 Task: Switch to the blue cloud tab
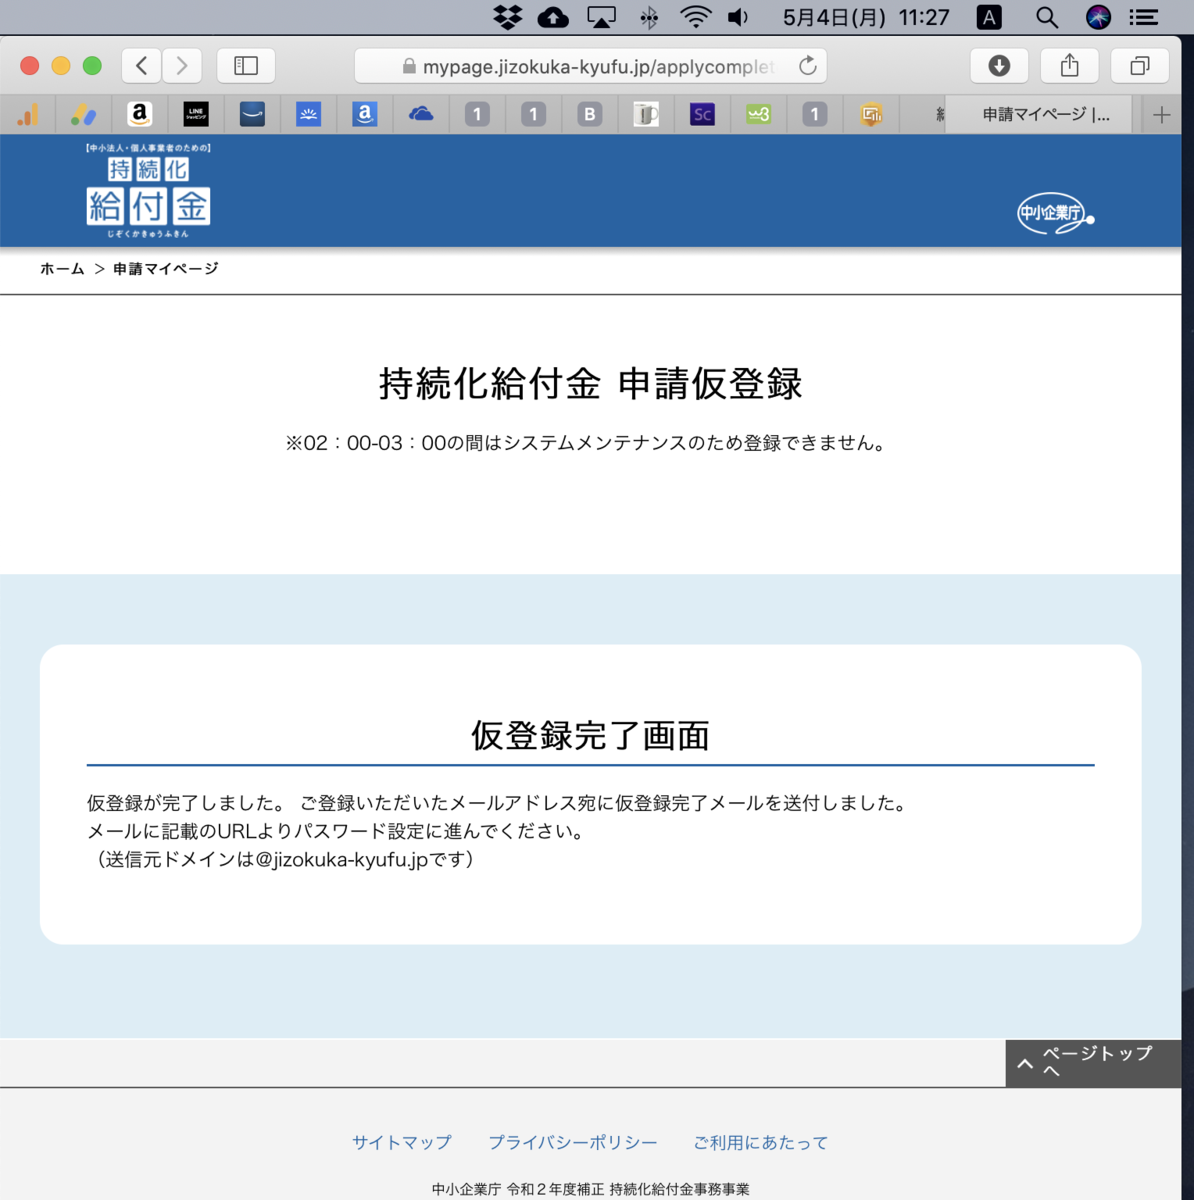(421, 115)
